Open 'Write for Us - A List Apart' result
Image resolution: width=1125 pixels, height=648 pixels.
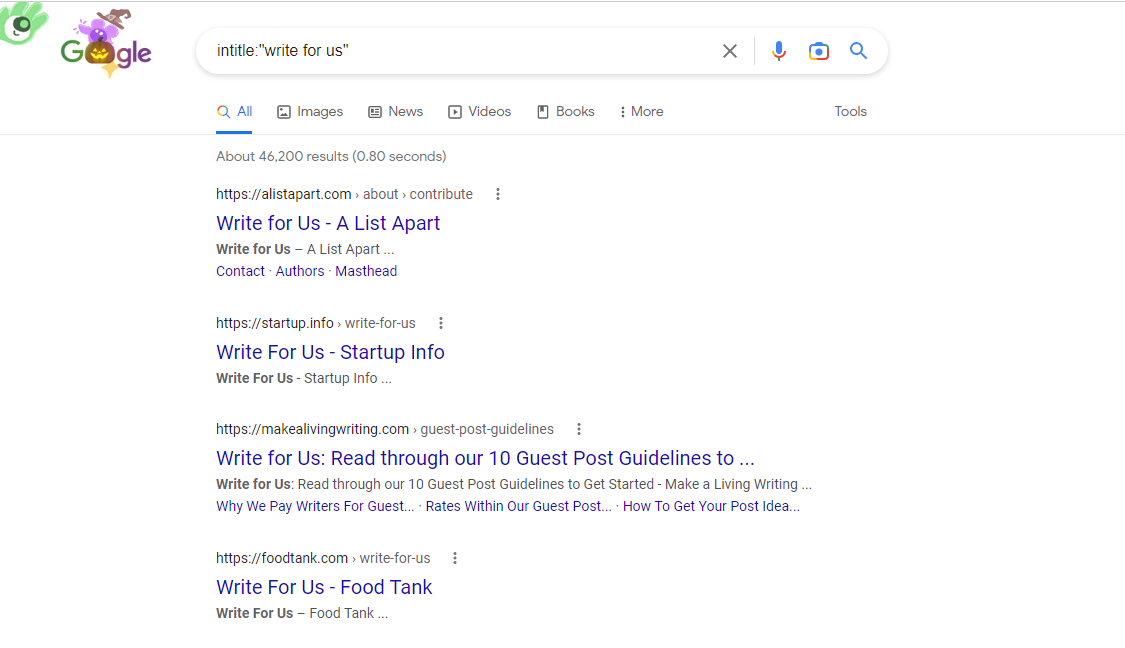(x=328, y=223)
